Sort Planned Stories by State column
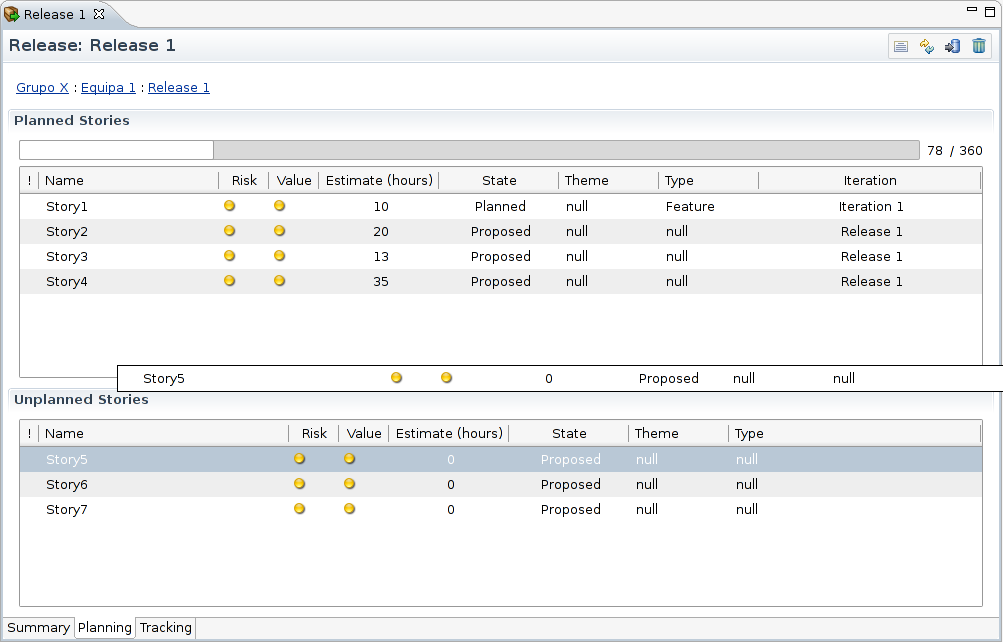The height and width of the screenshot is (642, 1003). click(x=499, y=180)
